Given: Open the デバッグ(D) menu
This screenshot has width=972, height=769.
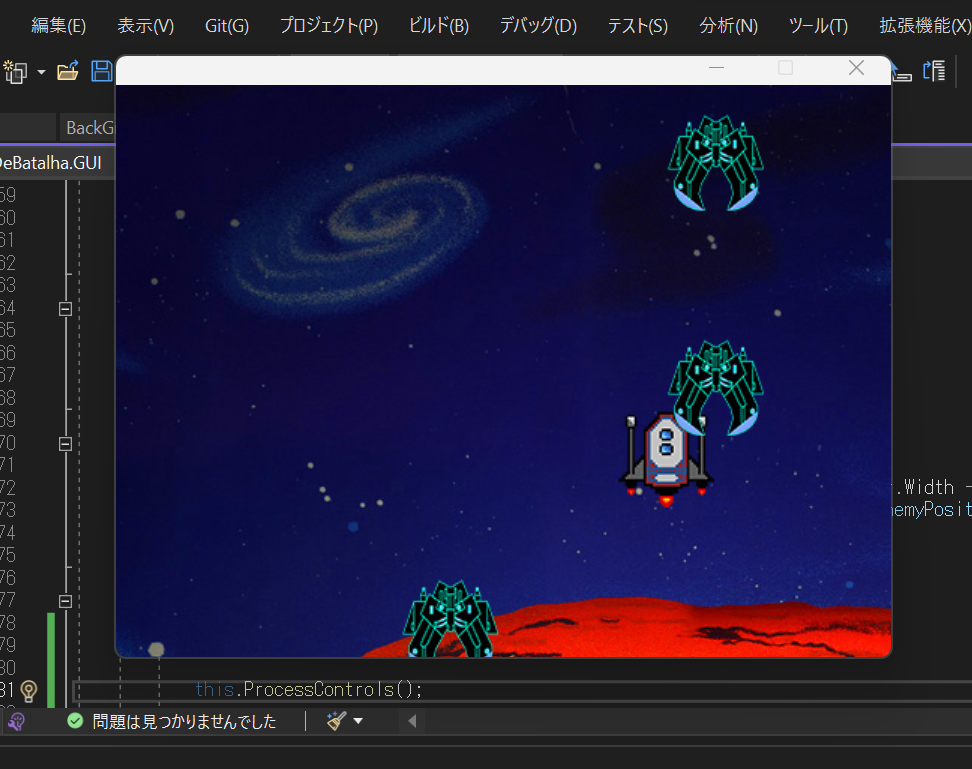Looking at the screenshot, I should click(x=538, y=26).
